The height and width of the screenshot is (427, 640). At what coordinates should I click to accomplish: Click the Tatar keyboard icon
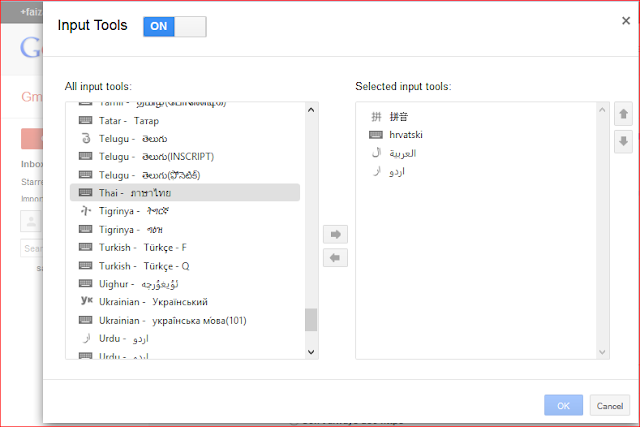point(86,120)
